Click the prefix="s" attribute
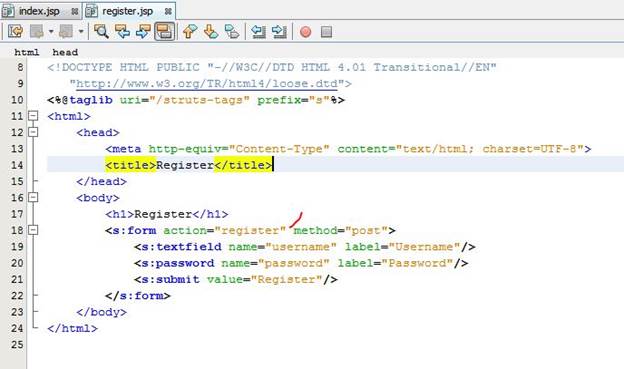 tap(293, 100)
